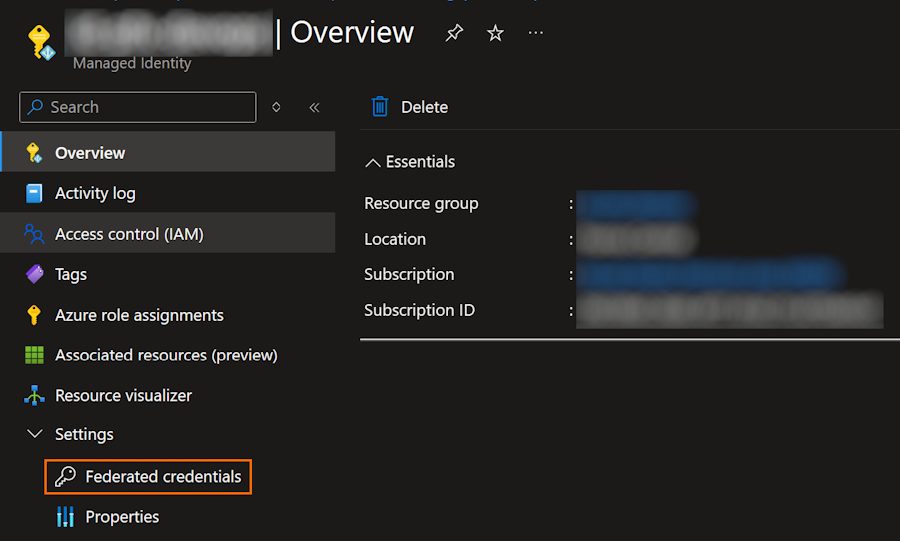
Task: Open Activity log
Action: (168, 193)
